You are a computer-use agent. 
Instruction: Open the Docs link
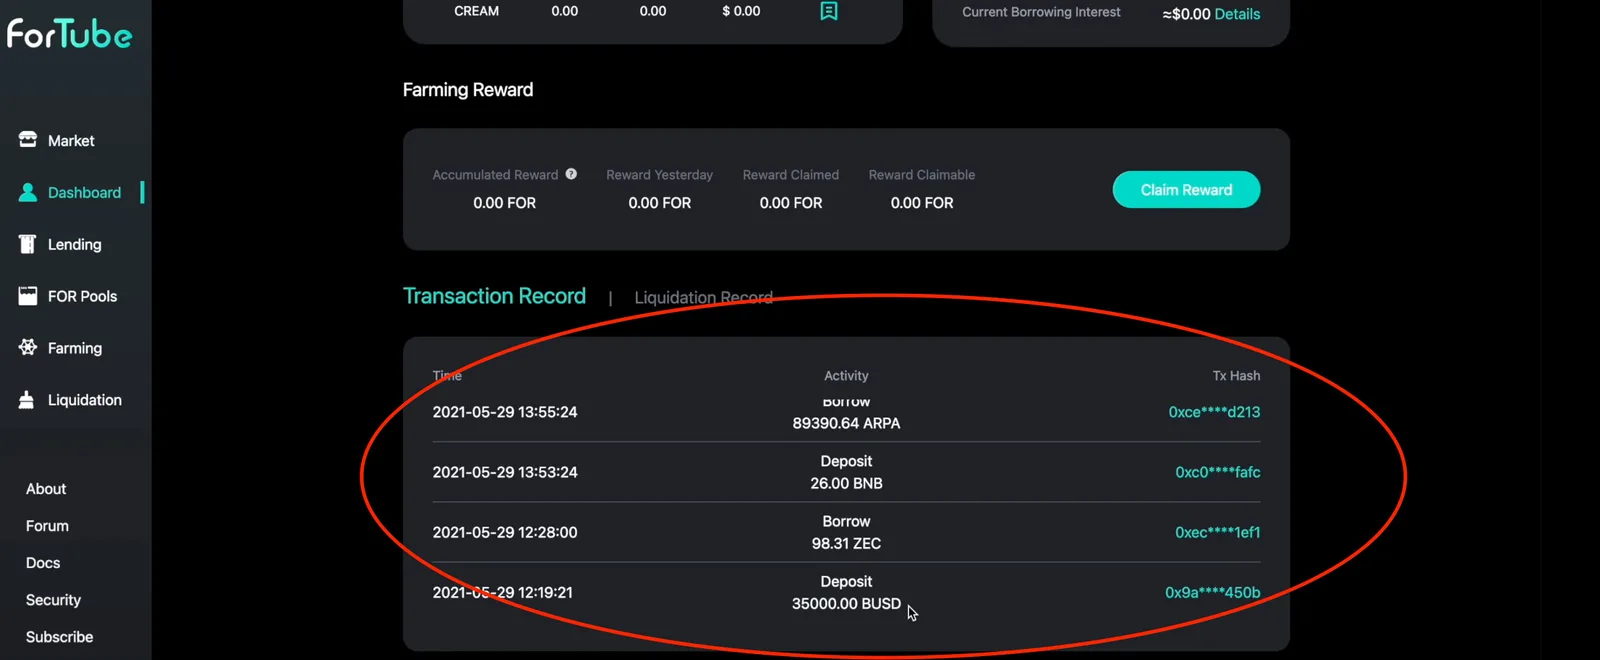pyautogui.click(x=43, y=563)
